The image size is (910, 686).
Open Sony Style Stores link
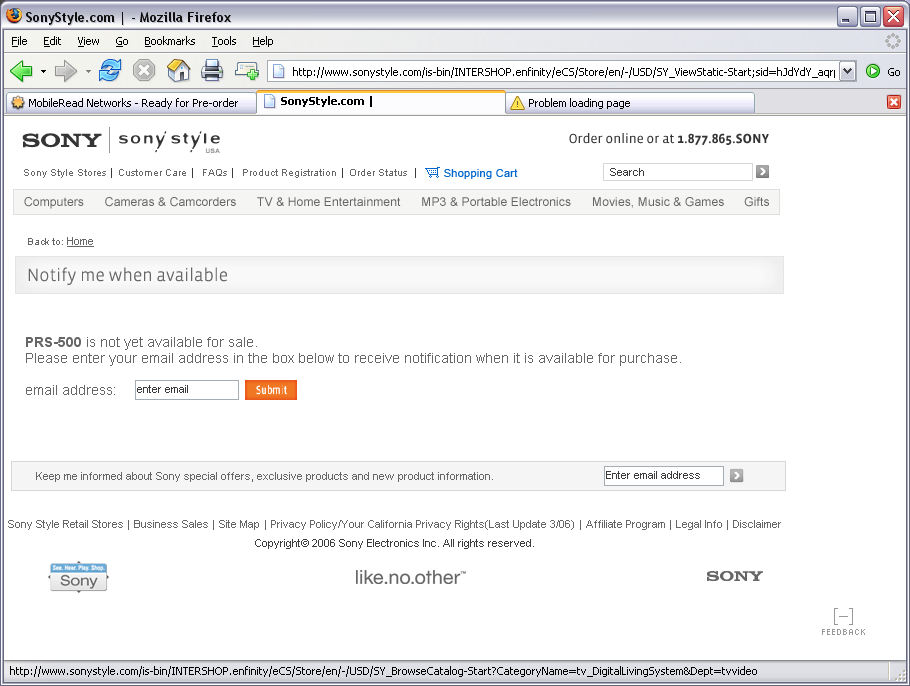tap(65, 173)
